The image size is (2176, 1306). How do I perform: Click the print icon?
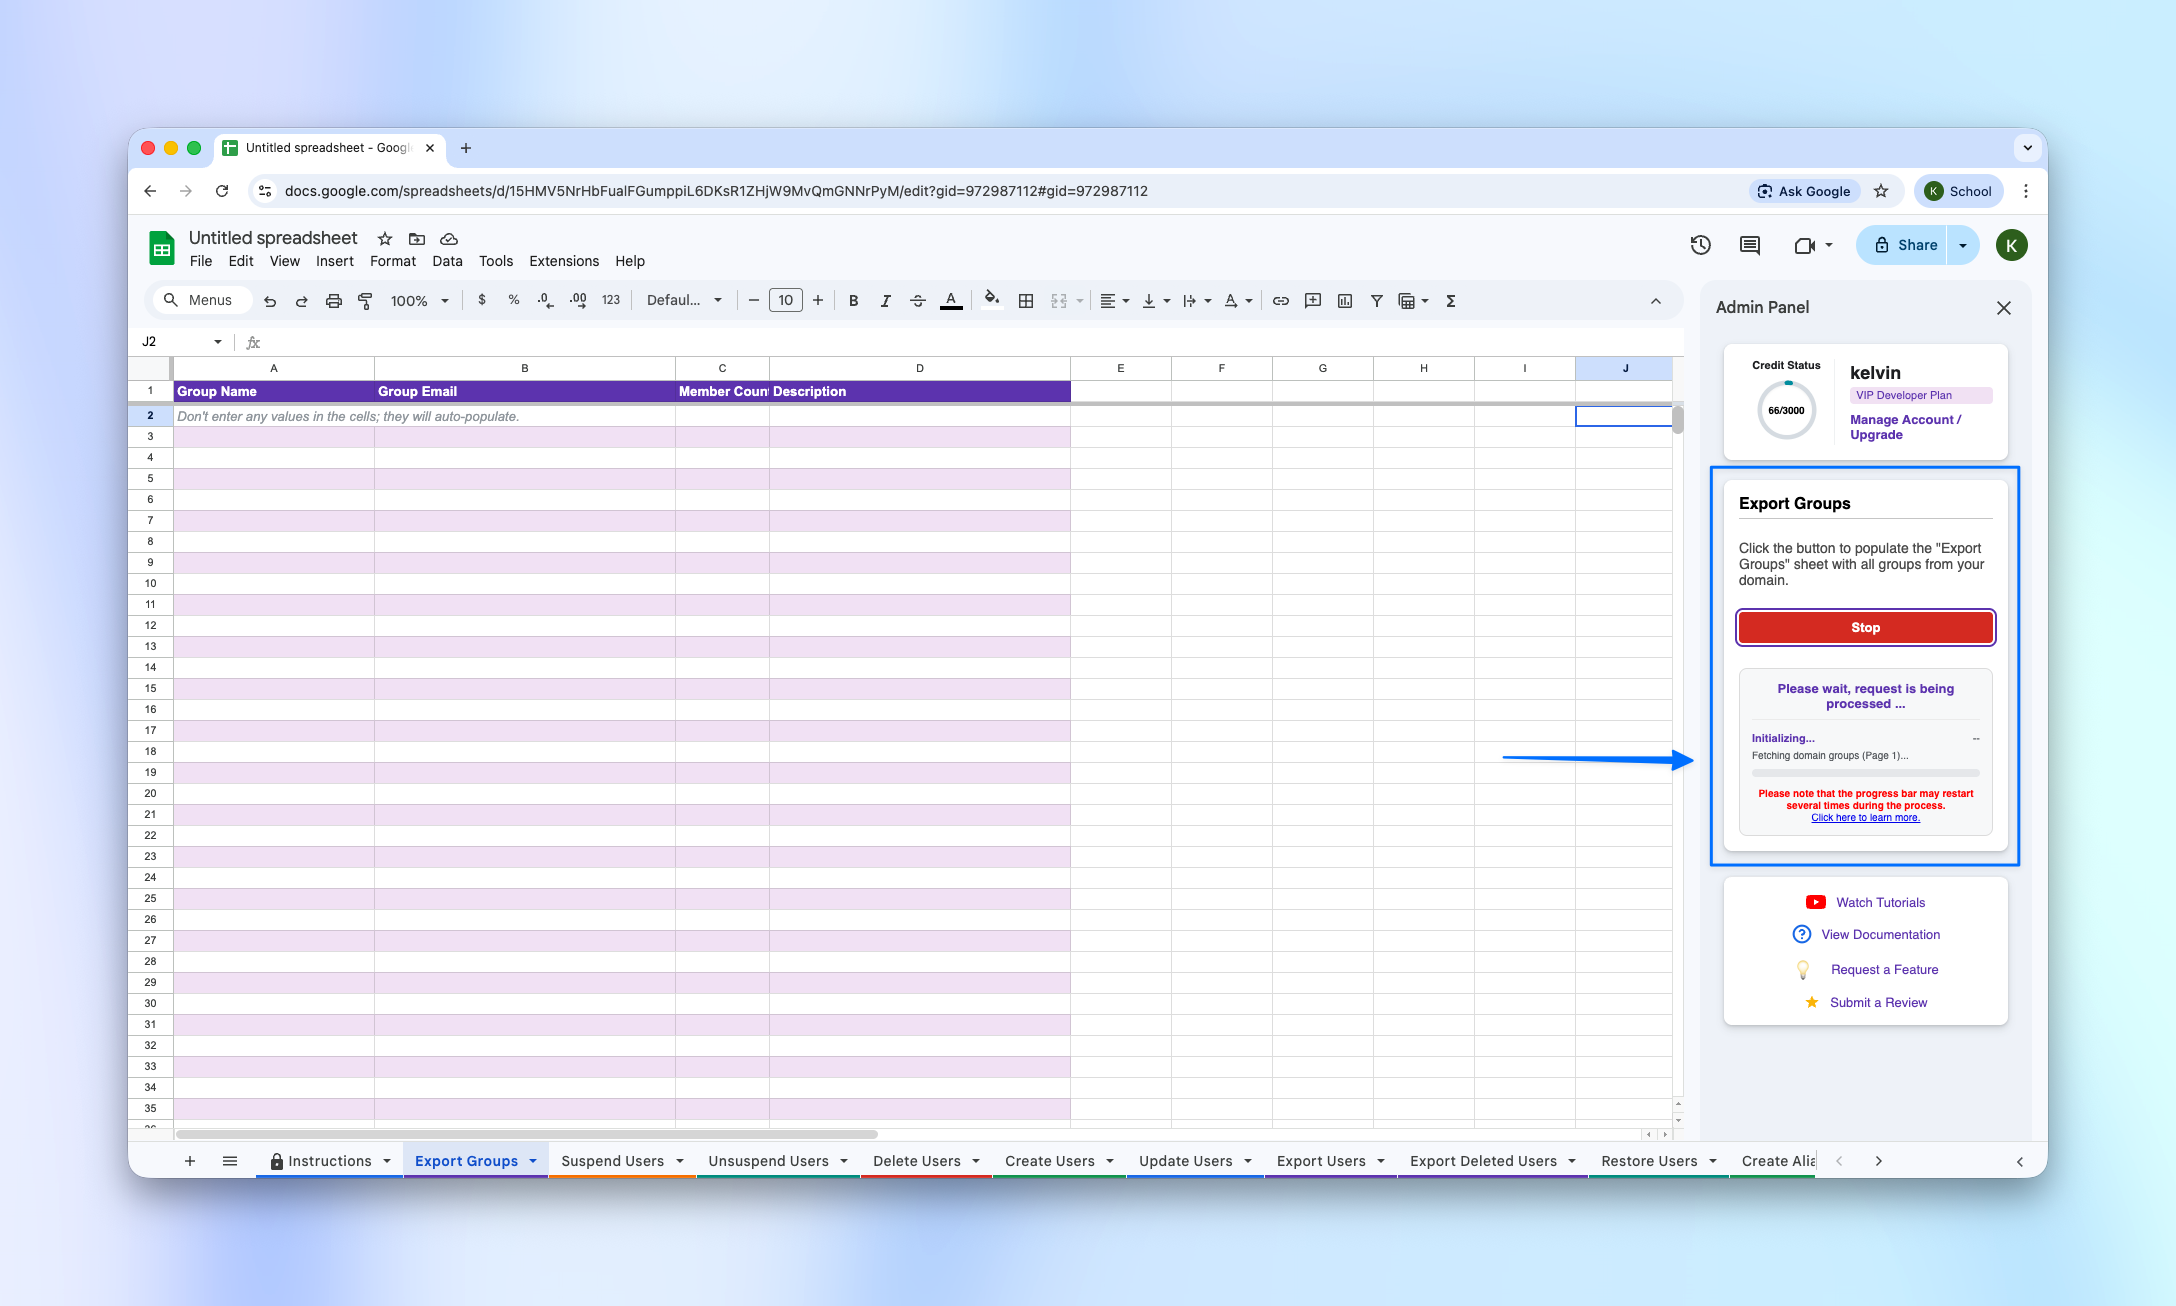click(334, 300)
